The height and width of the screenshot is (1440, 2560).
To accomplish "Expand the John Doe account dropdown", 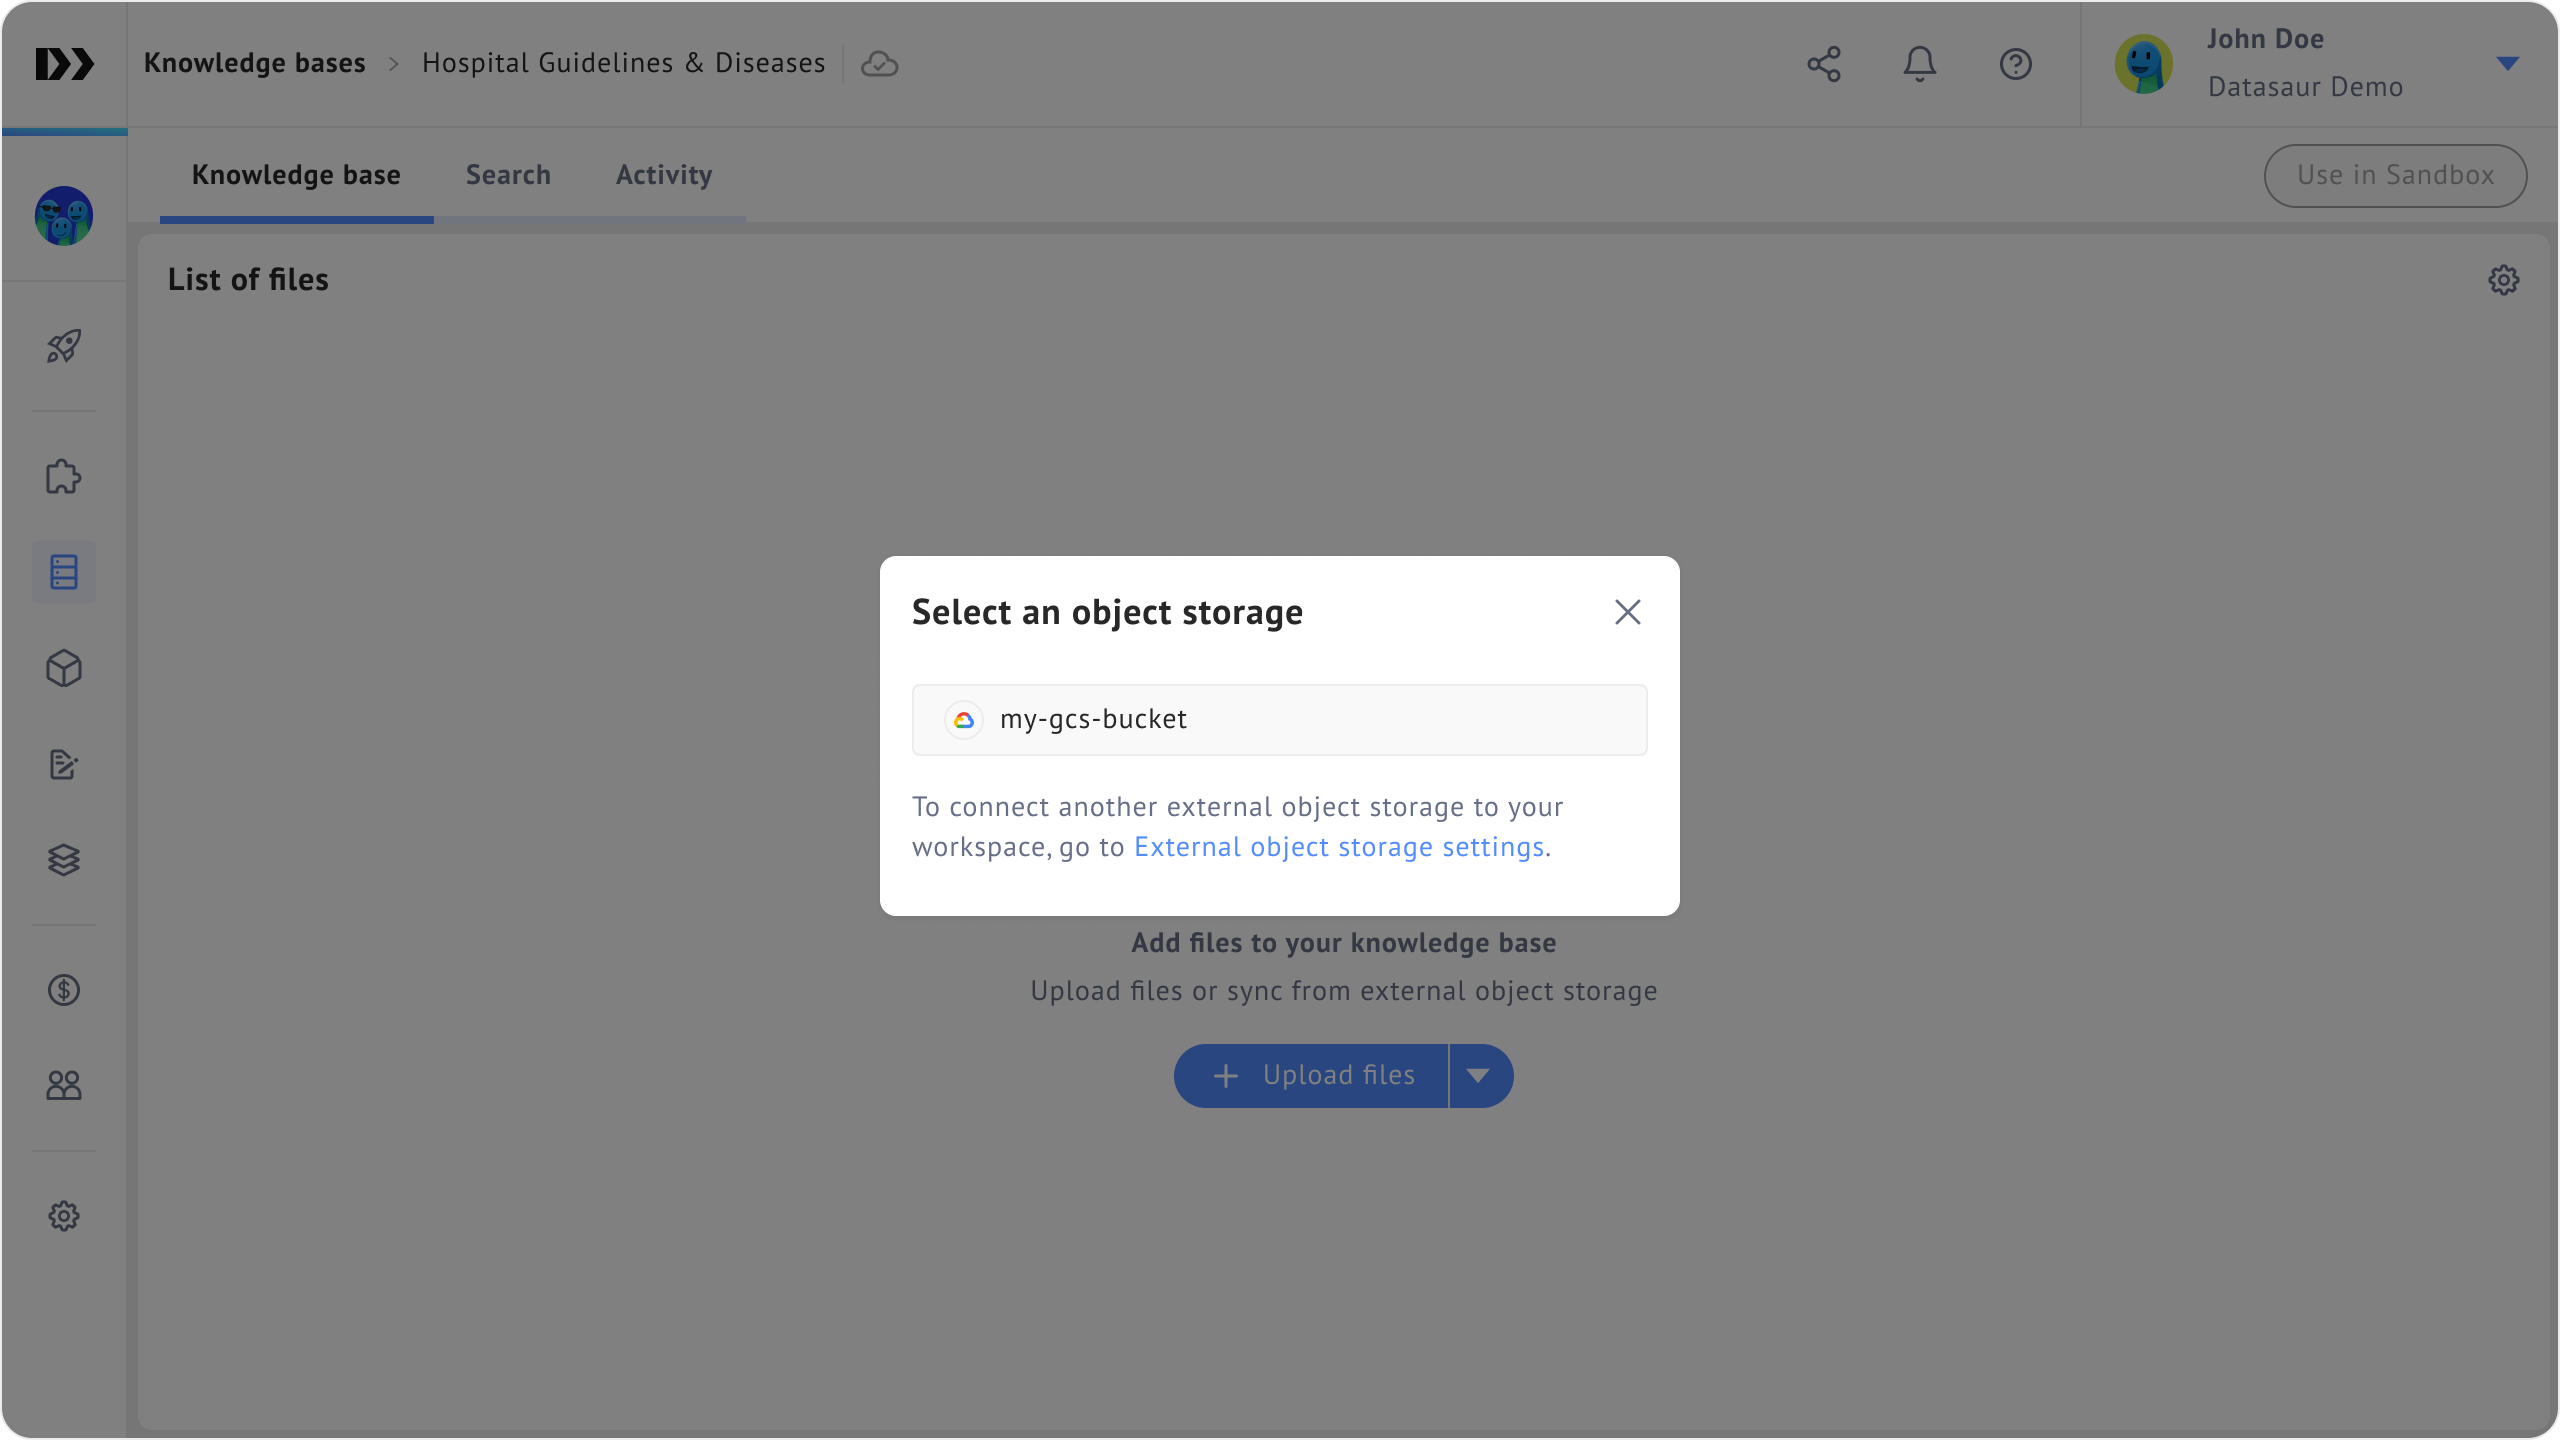I will tap(2506, 64).
